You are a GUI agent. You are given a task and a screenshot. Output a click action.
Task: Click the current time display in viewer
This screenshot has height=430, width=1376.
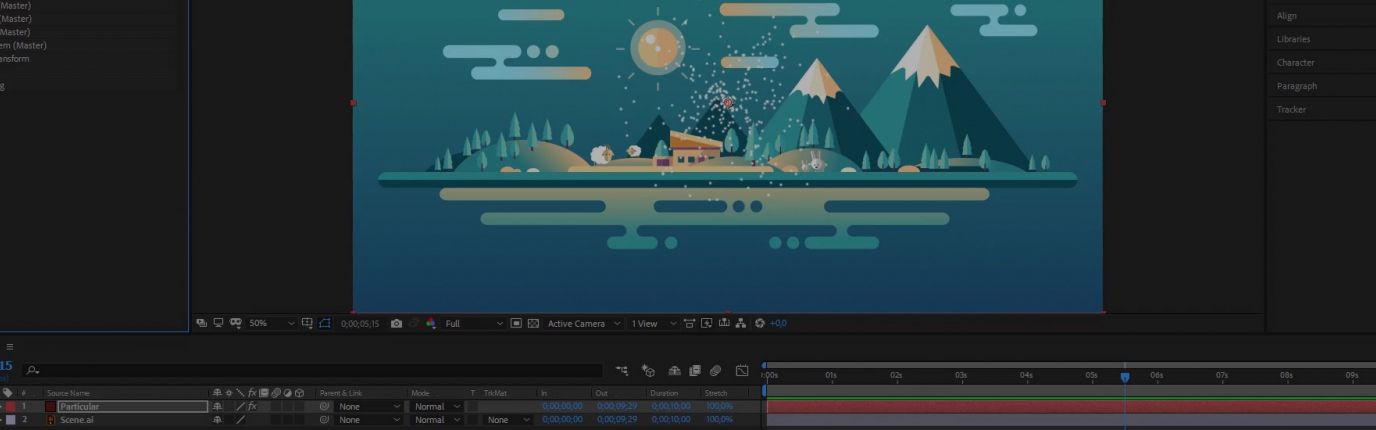click(360, 324)
